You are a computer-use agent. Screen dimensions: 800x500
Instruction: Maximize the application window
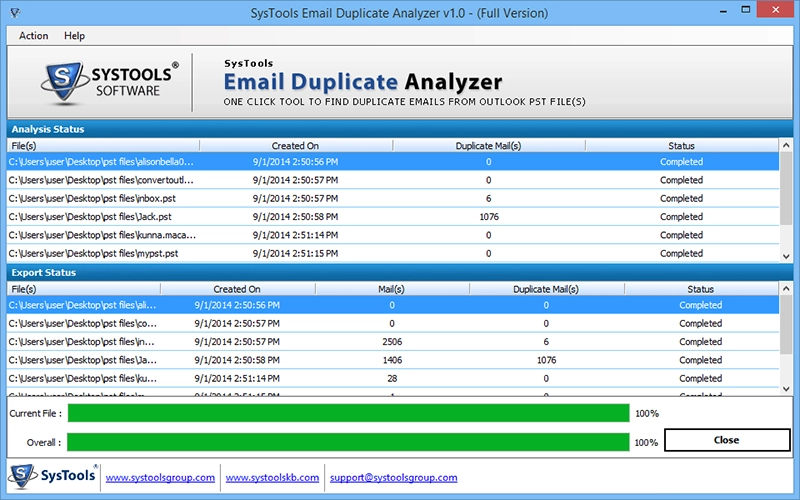[745, 10]
